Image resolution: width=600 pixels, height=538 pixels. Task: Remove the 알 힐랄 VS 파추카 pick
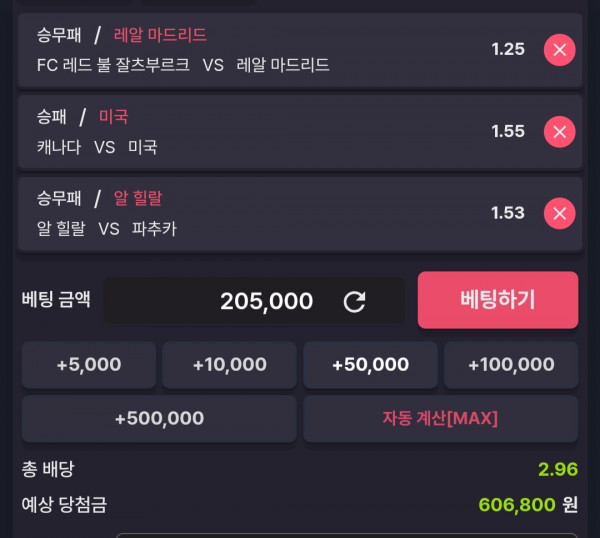pos(559,214)
